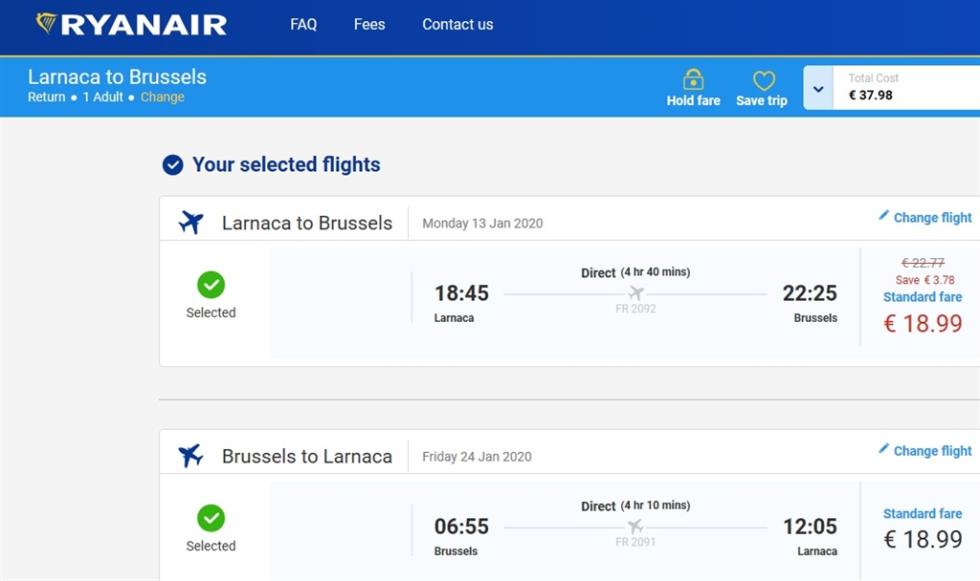Viewport: 980px width, 581px height.
Task: Click the Change link under trip summary
Action: (x=162, y=97)
